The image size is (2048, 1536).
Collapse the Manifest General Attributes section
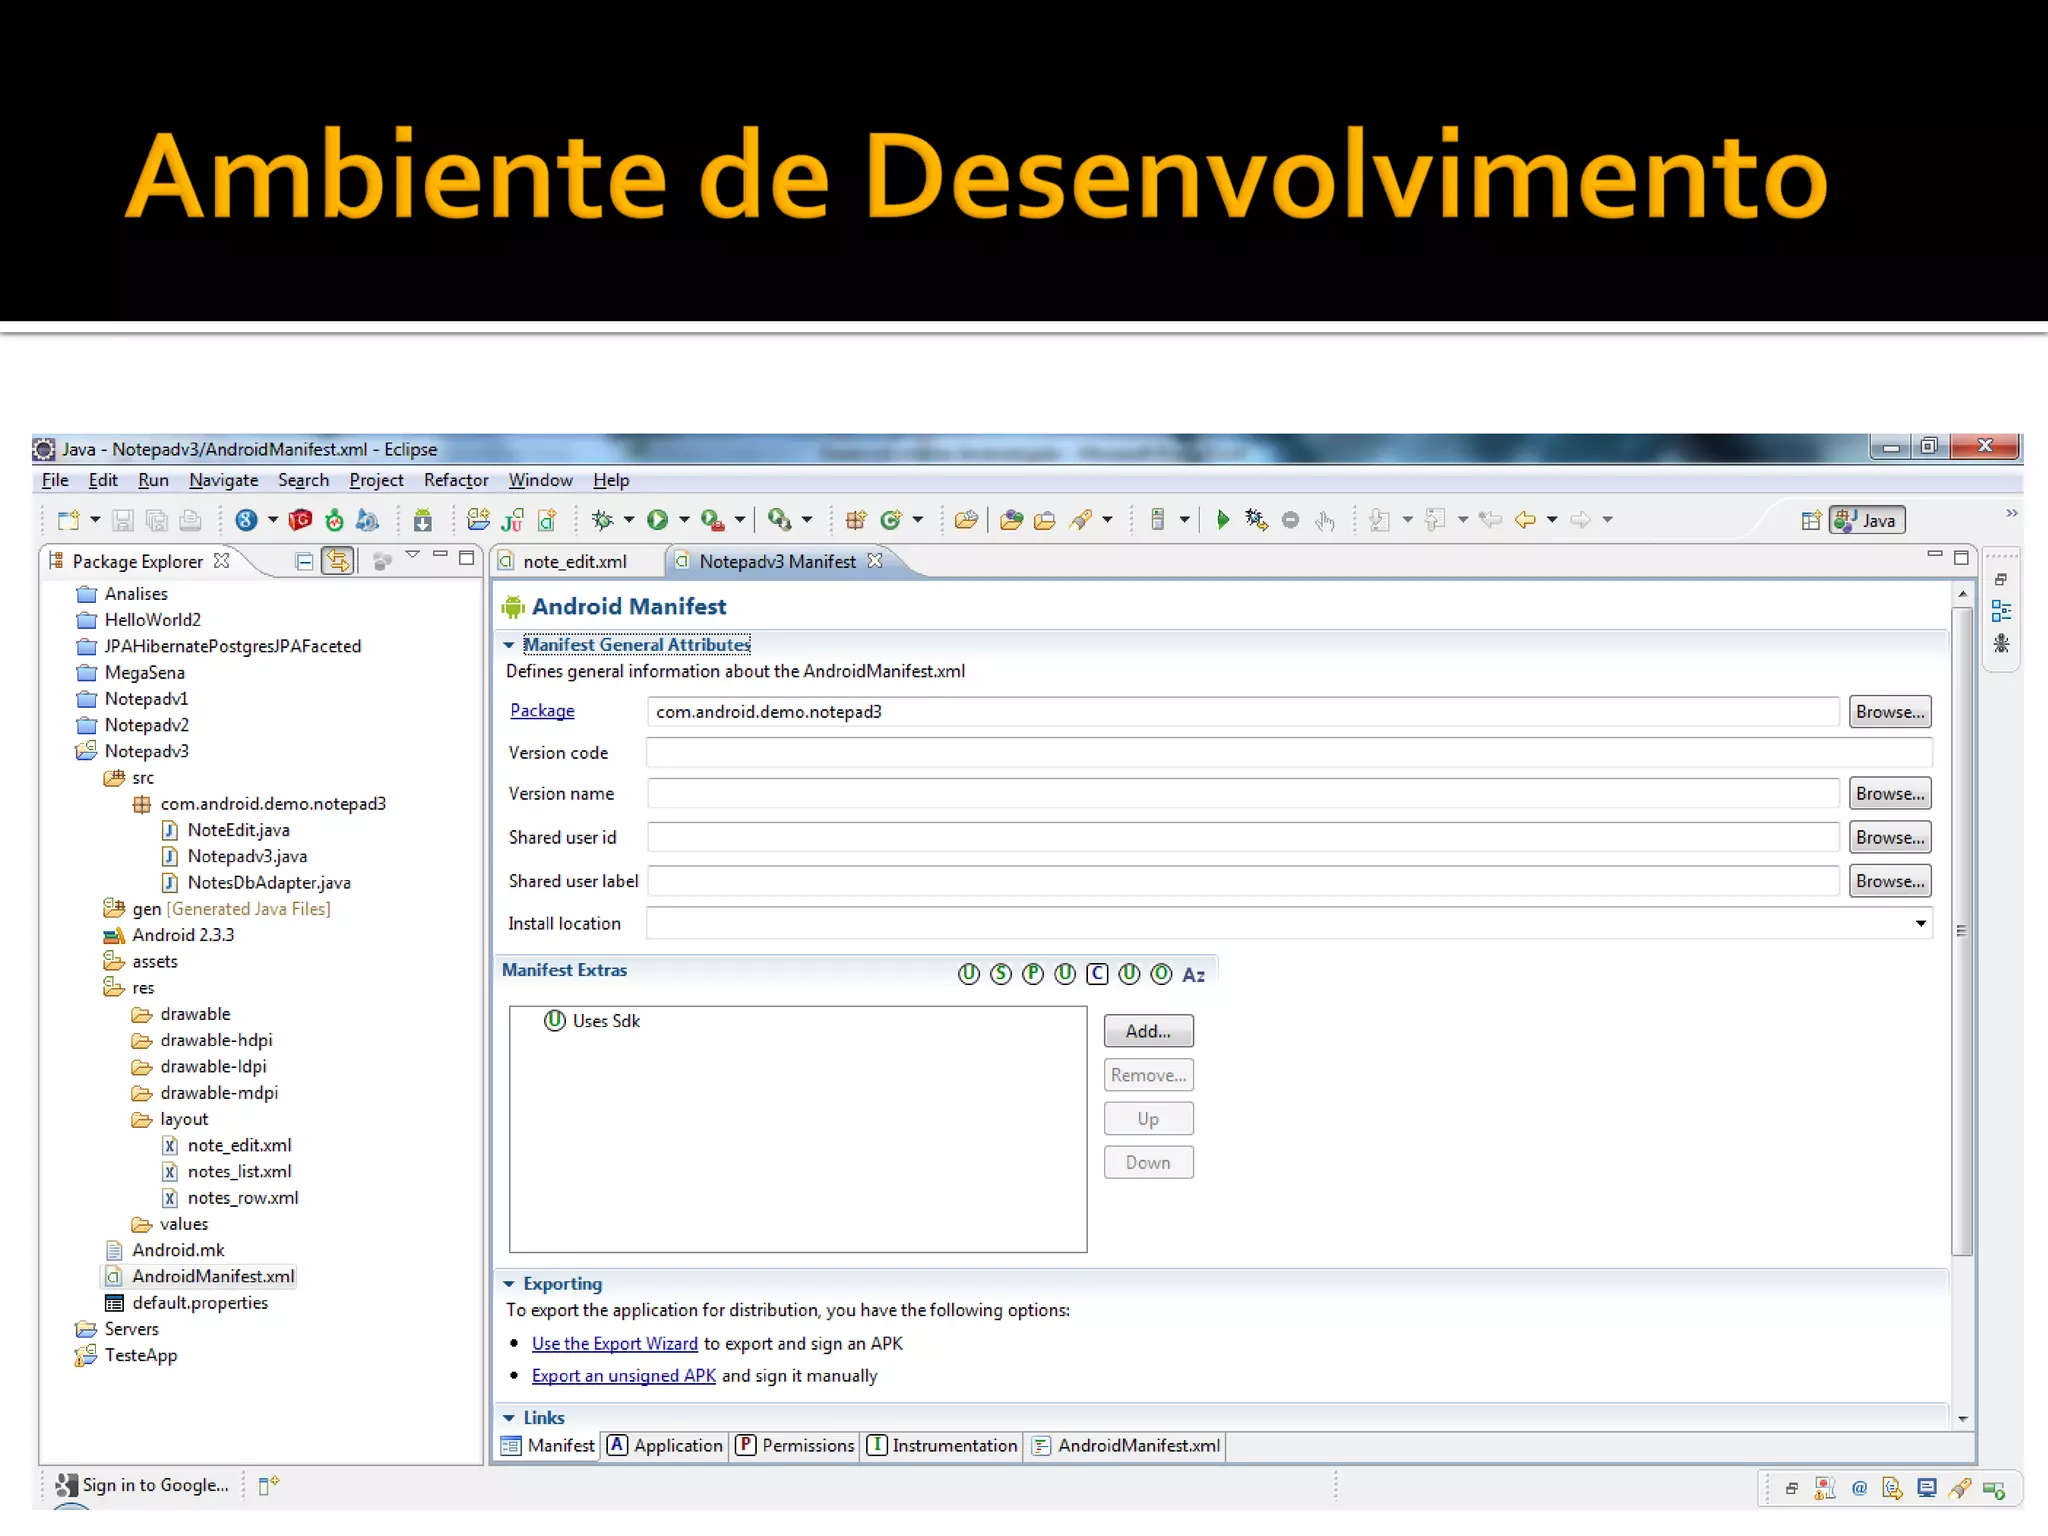pos(509,645)
